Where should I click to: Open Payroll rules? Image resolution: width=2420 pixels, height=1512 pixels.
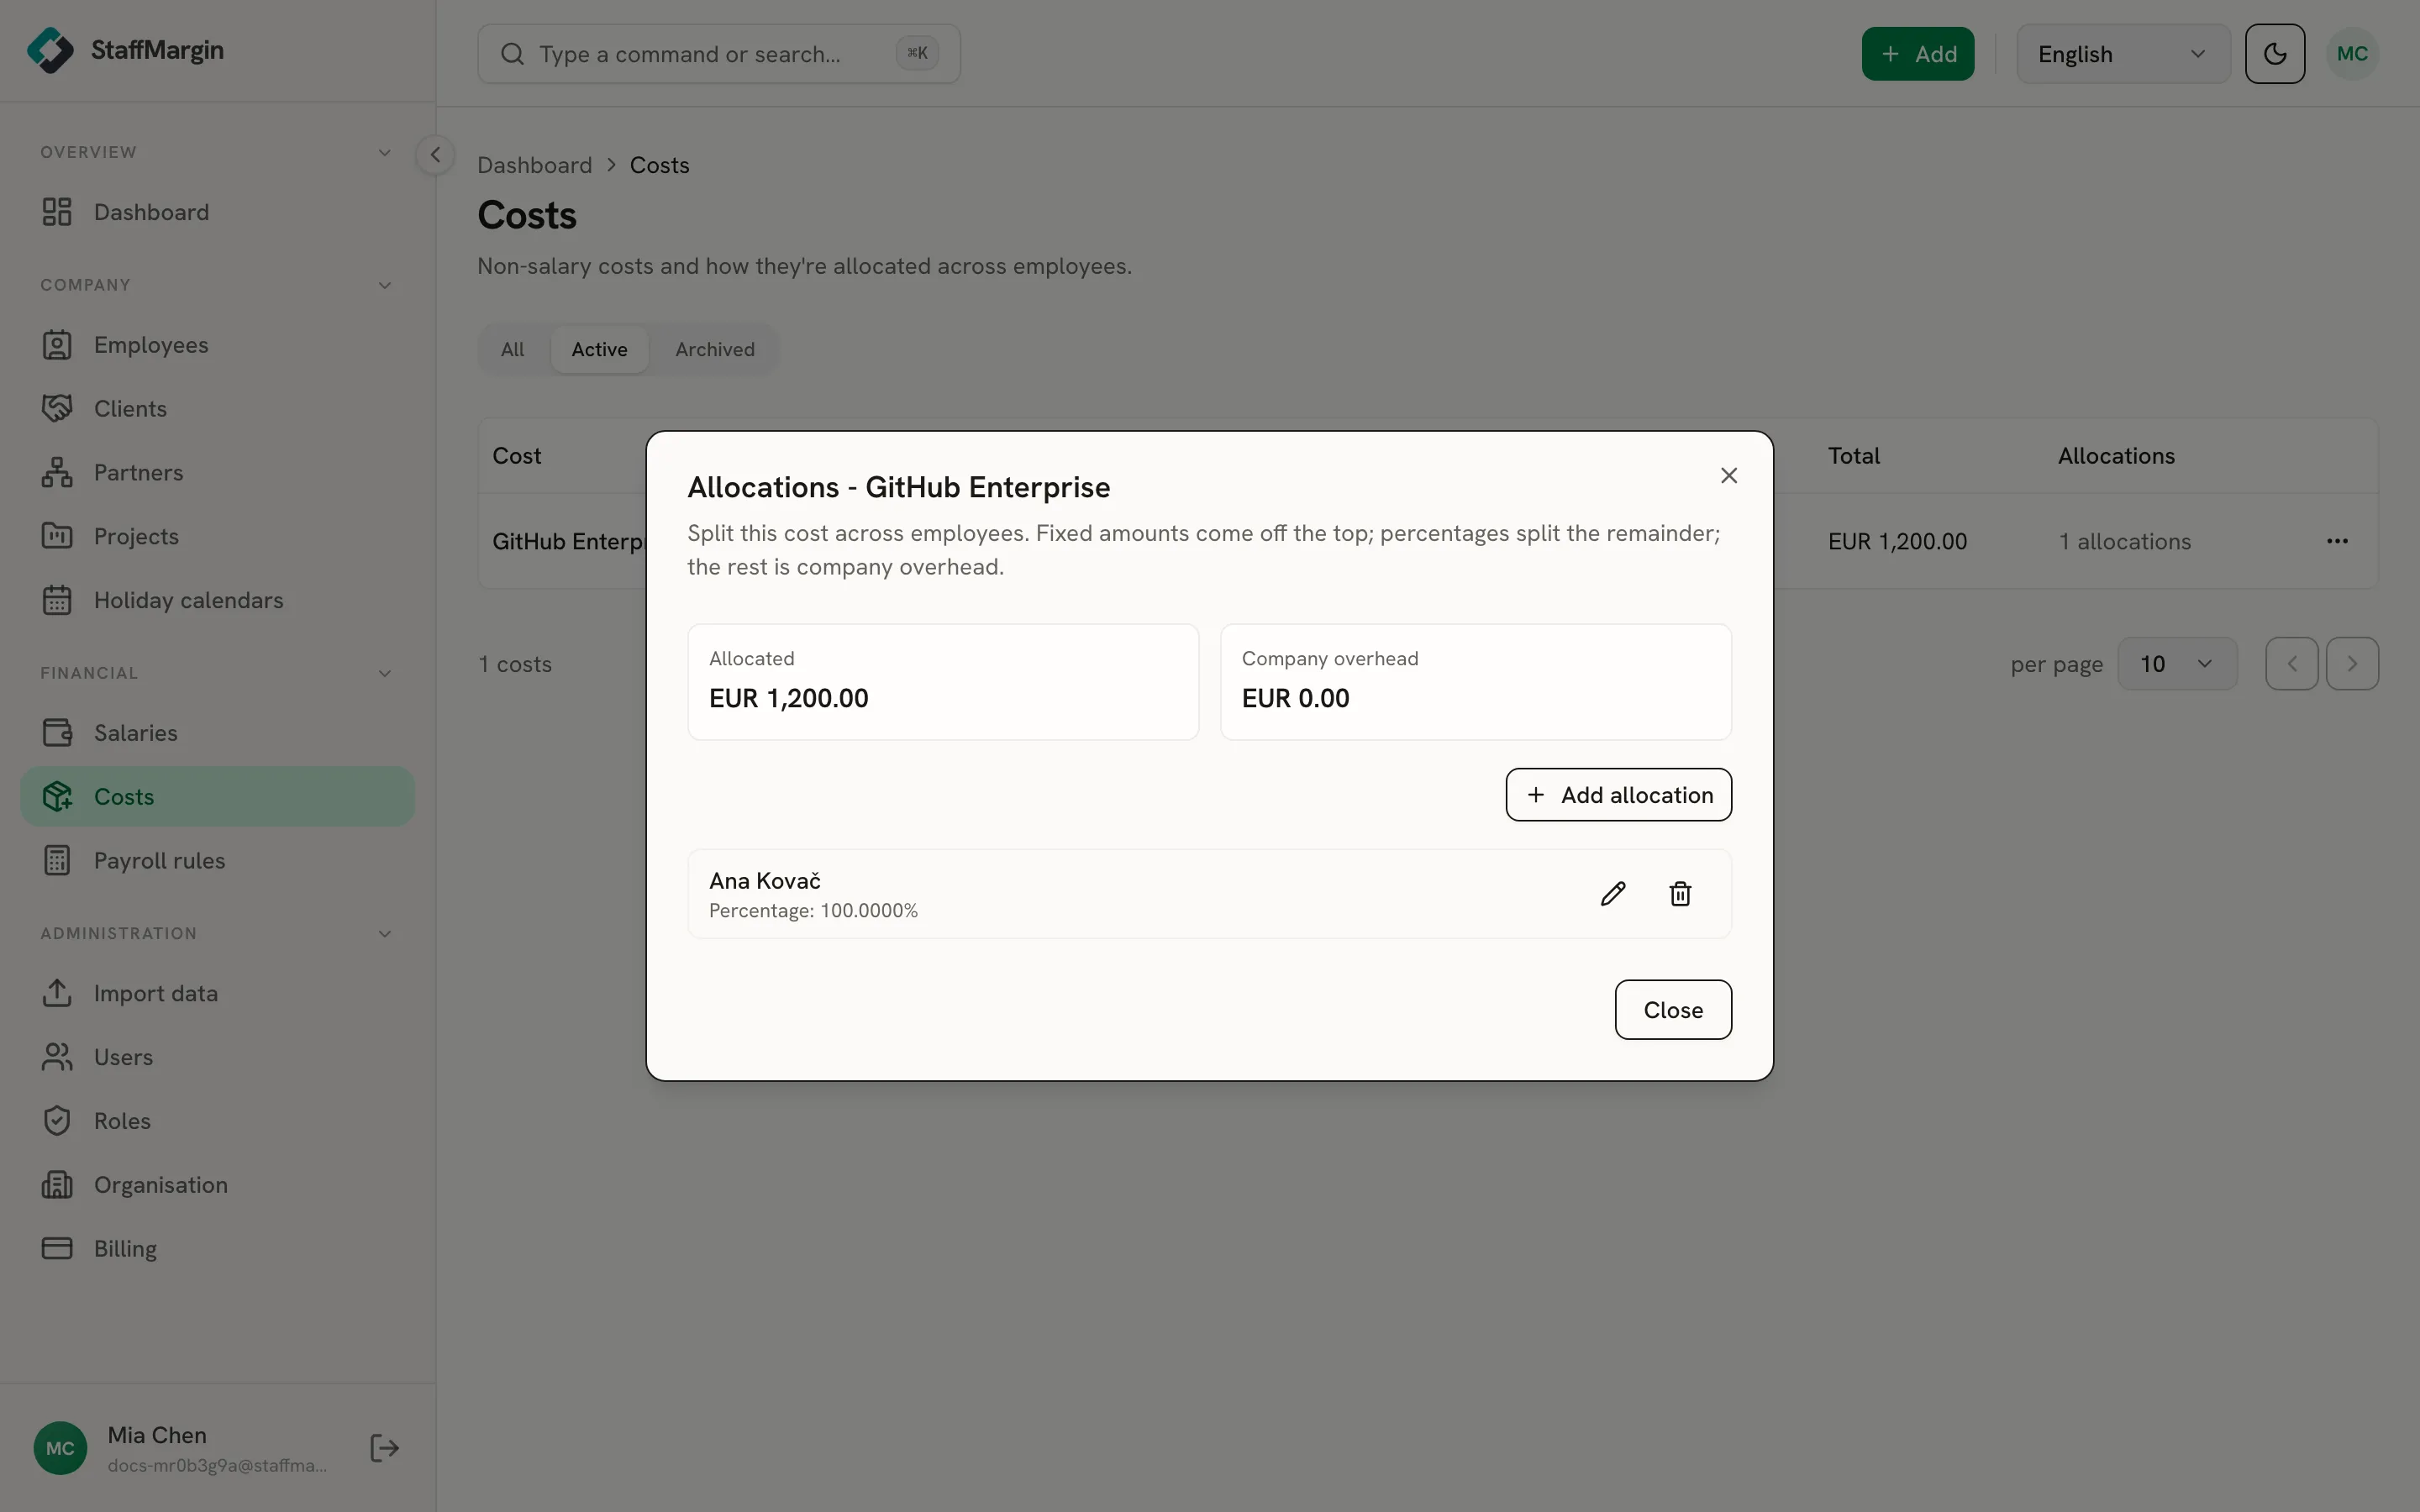coord(217,861)
